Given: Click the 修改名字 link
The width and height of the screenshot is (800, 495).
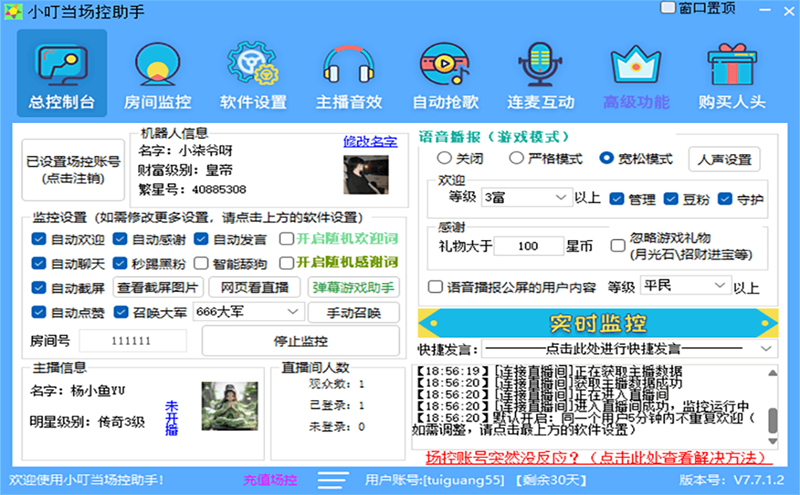Looking at the screenshot, I should 370,142.
